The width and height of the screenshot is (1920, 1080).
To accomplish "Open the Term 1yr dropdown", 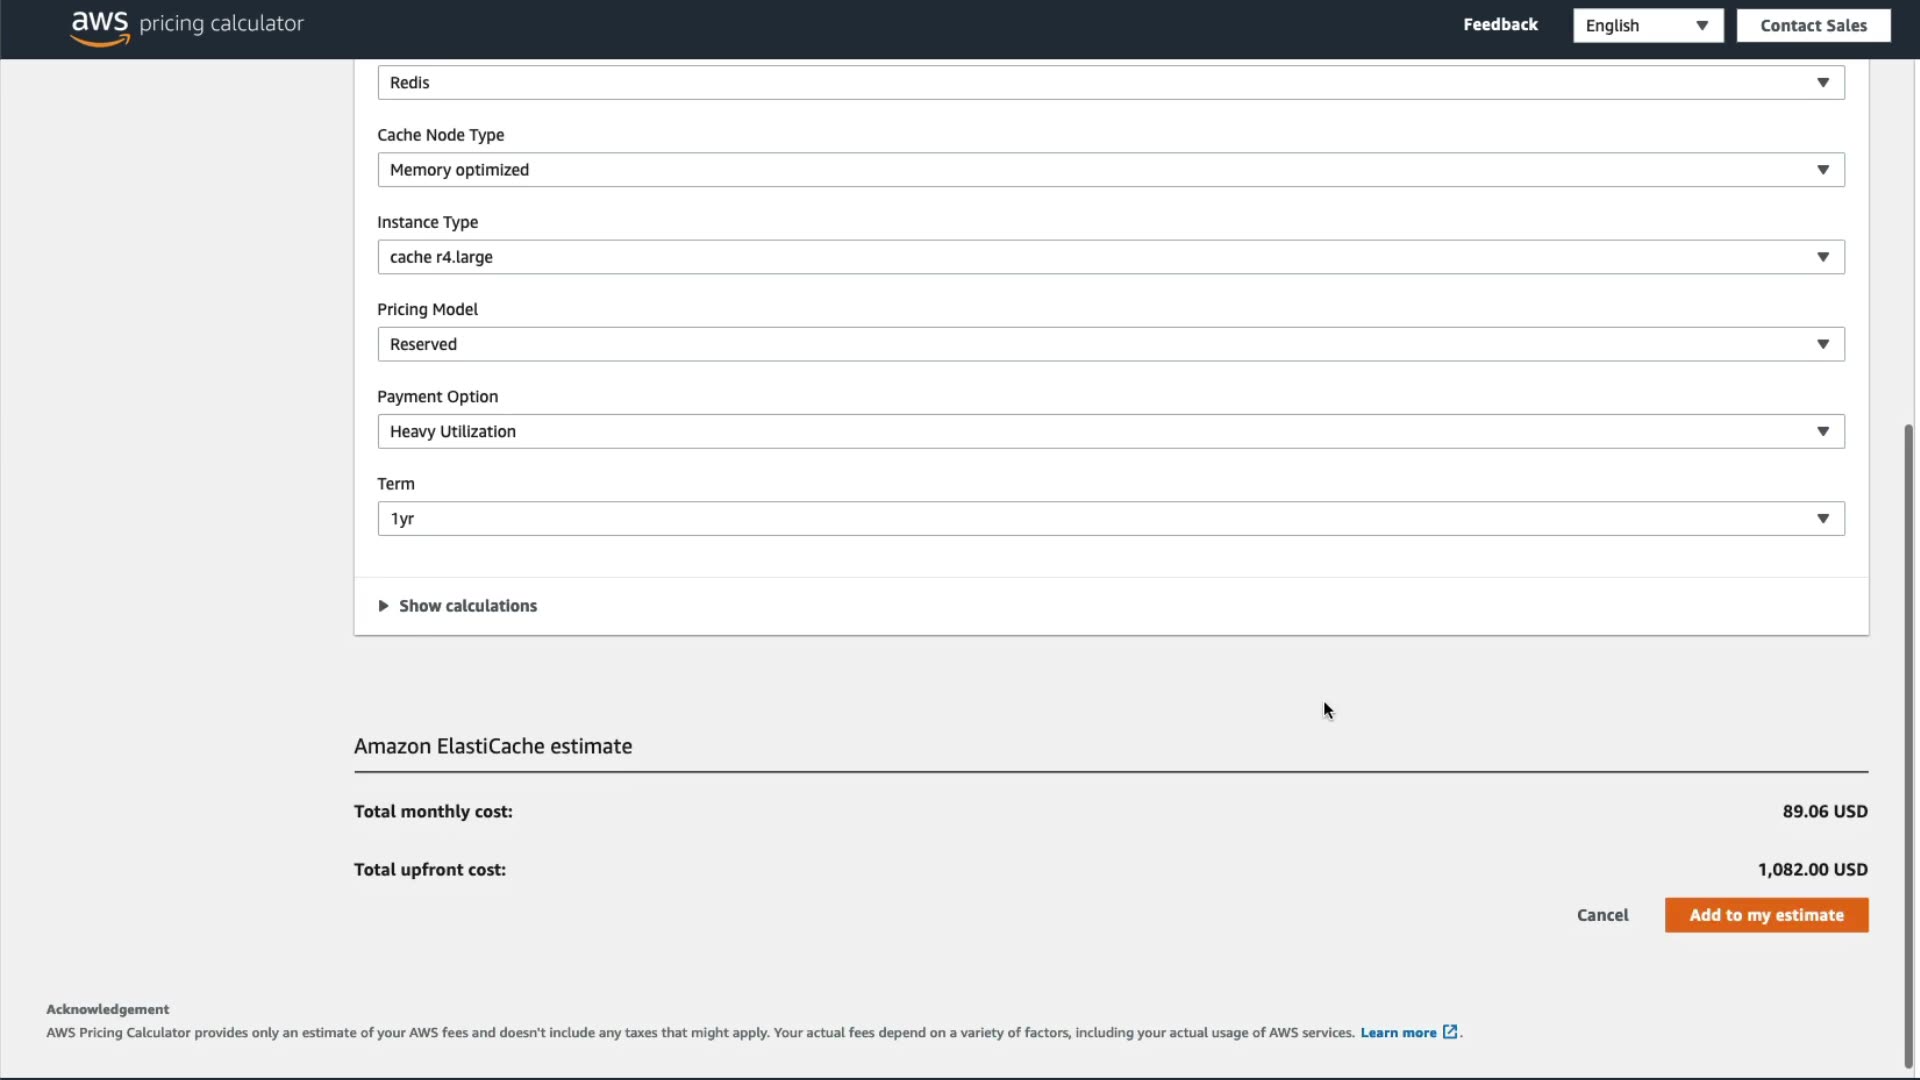I will click(1110, 519).
